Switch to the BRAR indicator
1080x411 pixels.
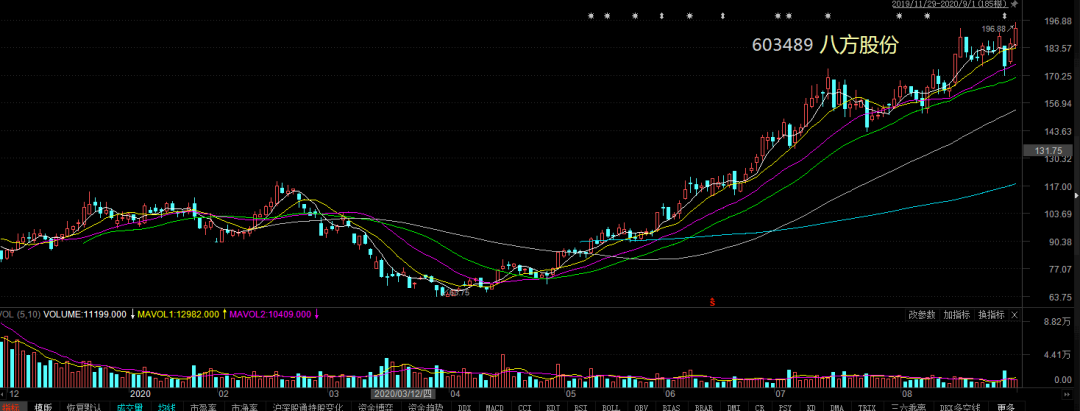704,407
